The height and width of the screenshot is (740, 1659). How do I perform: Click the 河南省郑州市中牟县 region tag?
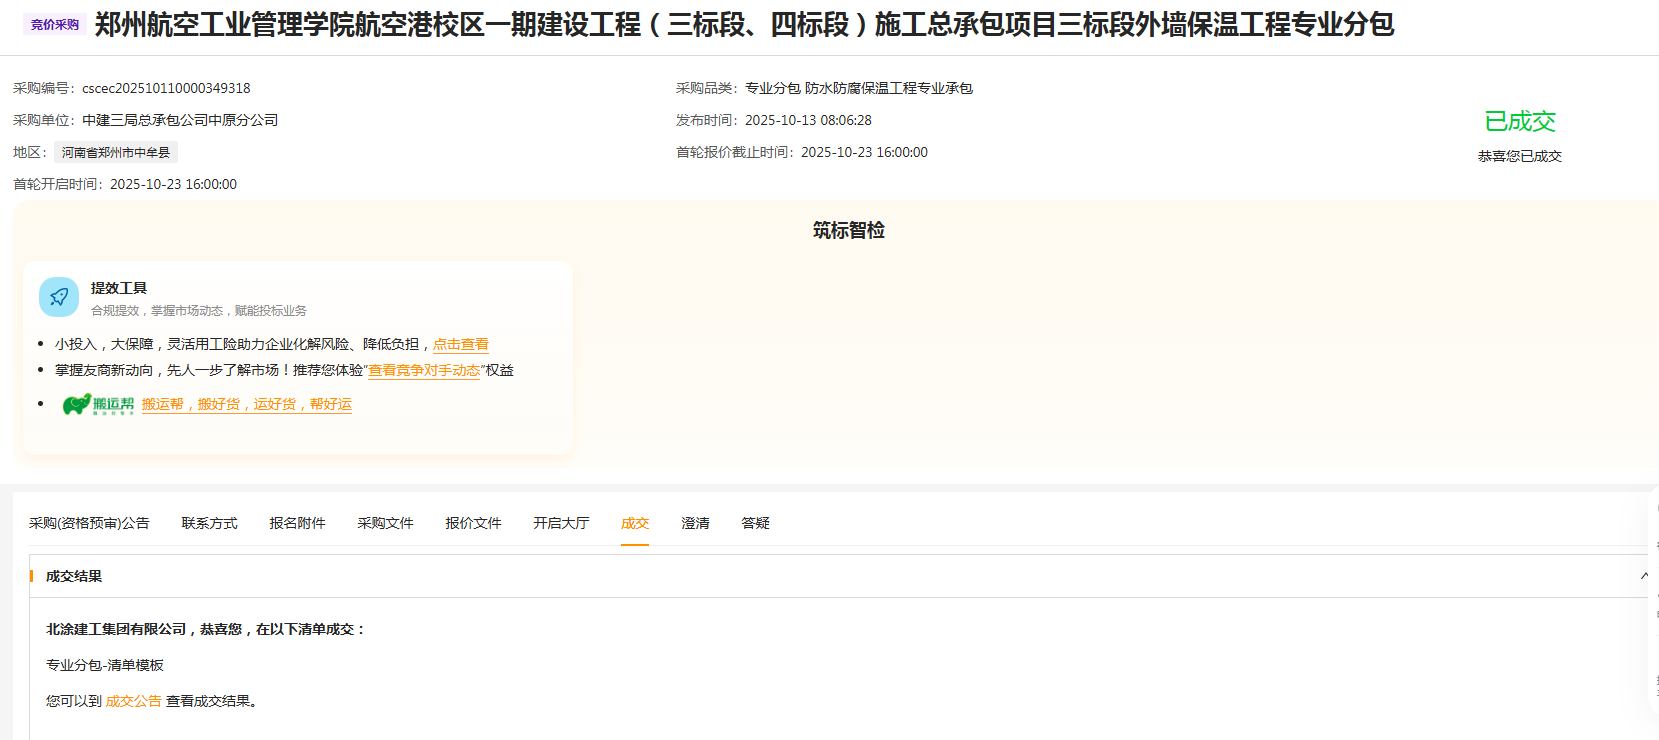[x=116, y=153]
